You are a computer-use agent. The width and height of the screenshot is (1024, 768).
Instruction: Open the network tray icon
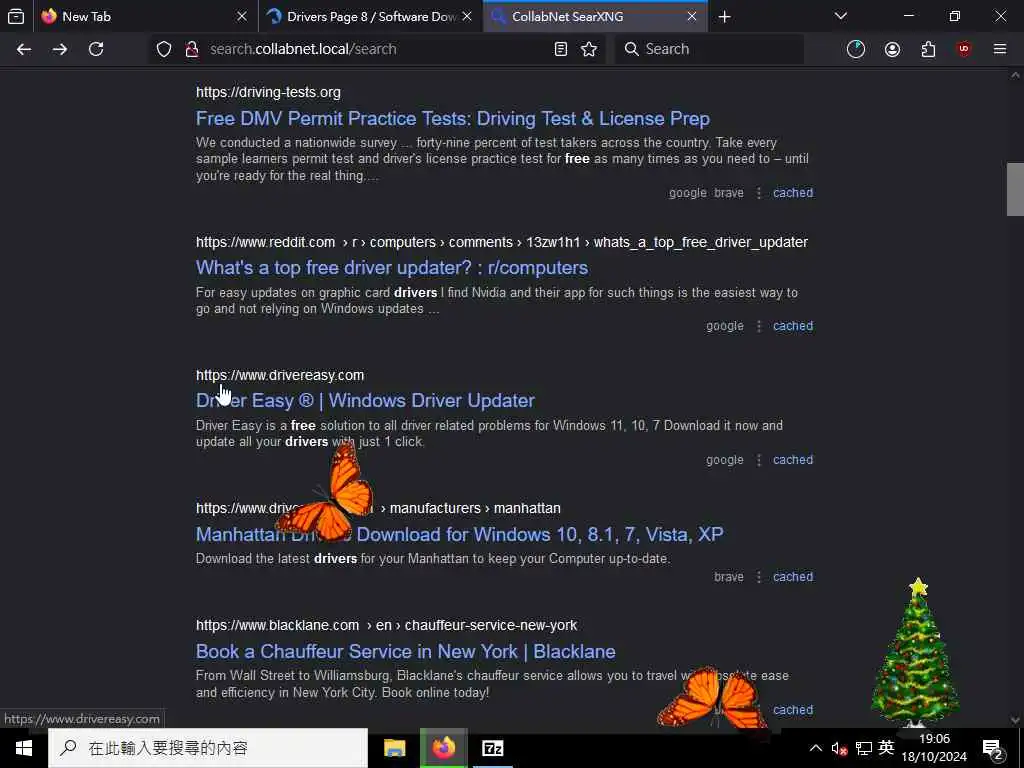coord(863,748)
